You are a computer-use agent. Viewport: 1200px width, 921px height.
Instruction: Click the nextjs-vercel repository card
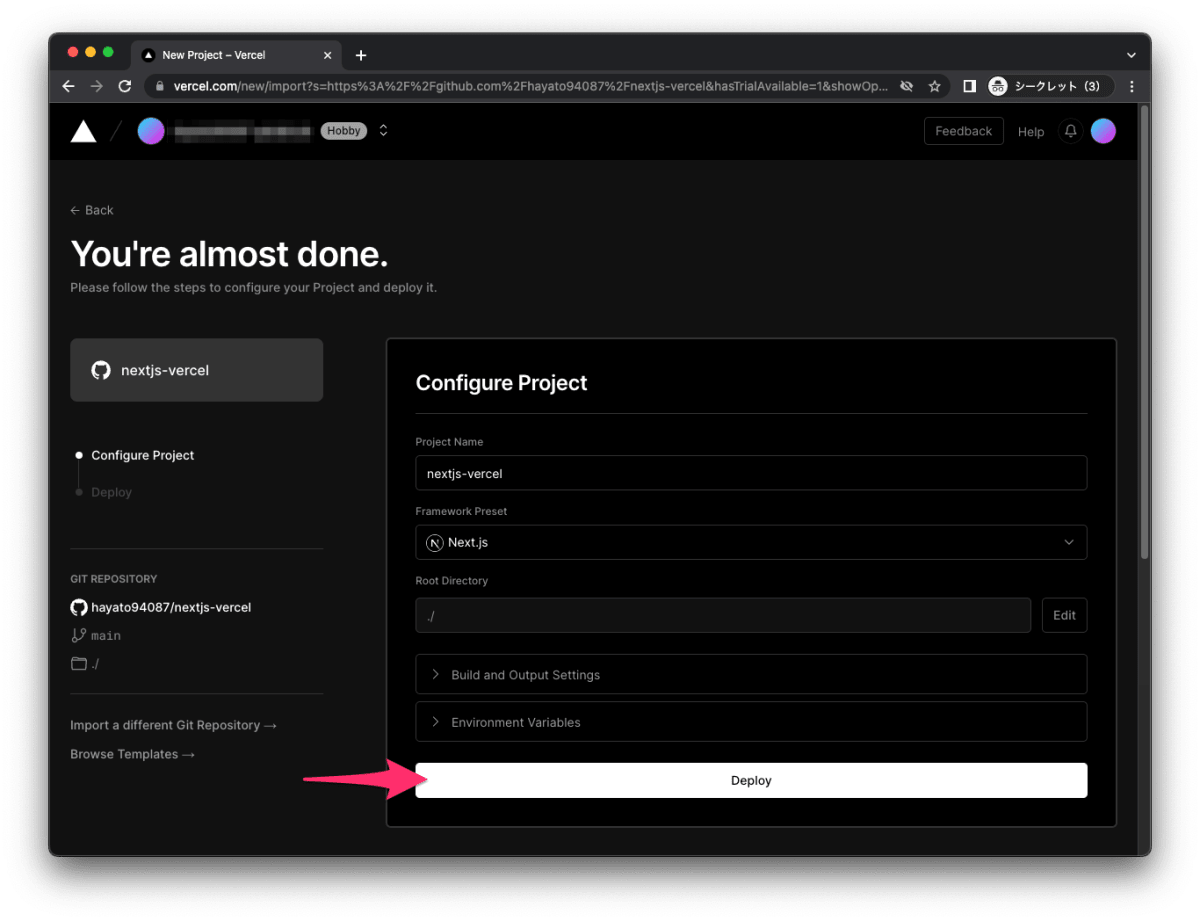point(196,370)
